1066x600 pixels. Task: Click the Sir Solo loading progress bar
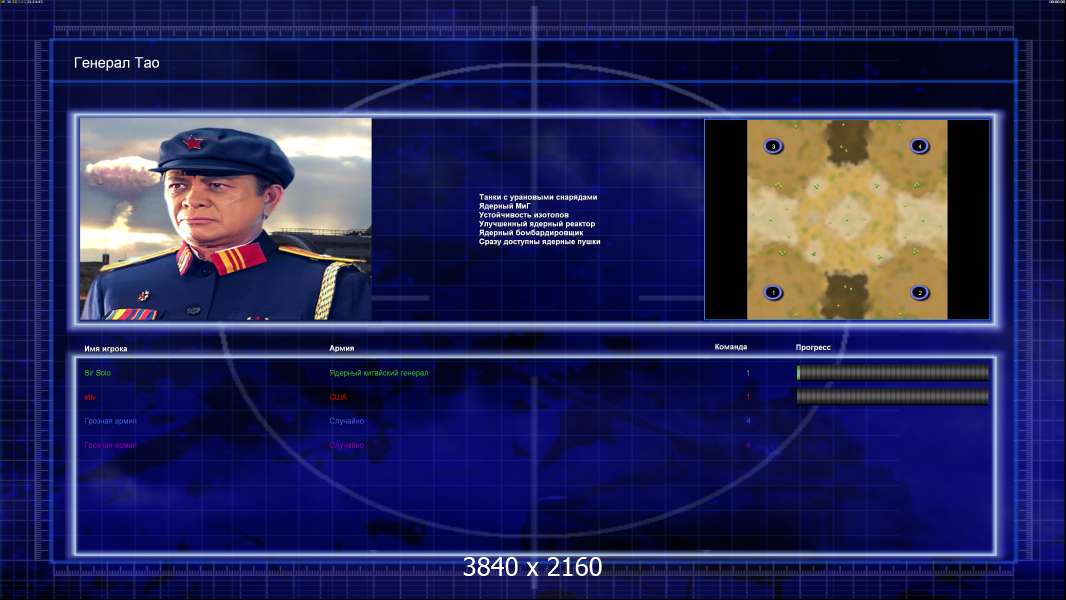point(893,372)
